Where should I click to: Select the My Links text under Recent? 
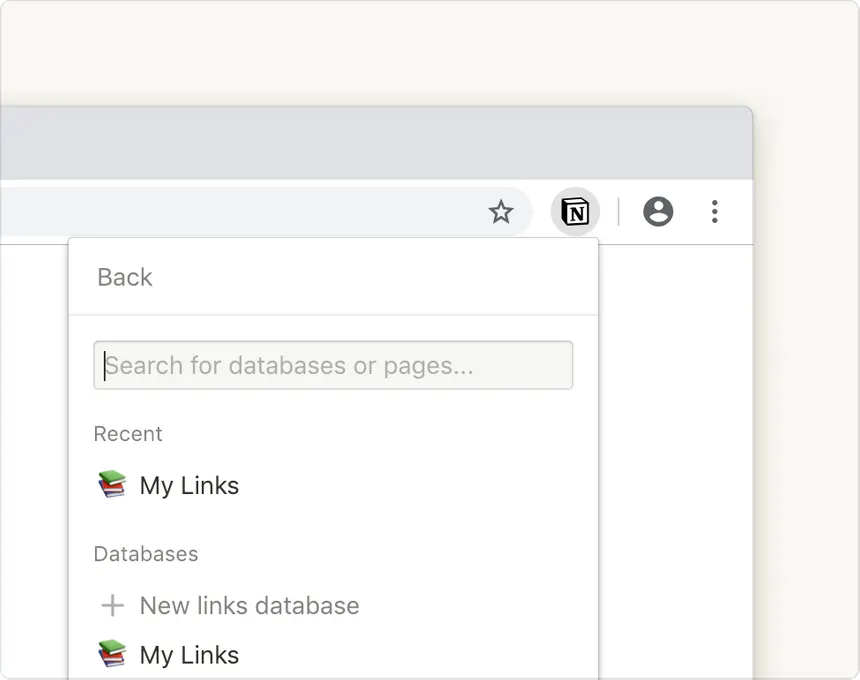click(x=189, y=486)
